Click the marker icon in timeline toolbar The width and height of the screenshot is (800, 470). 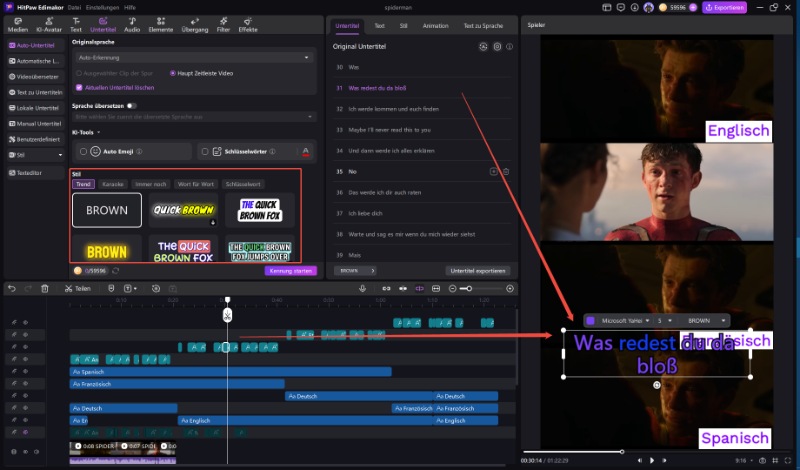(111, 288)
